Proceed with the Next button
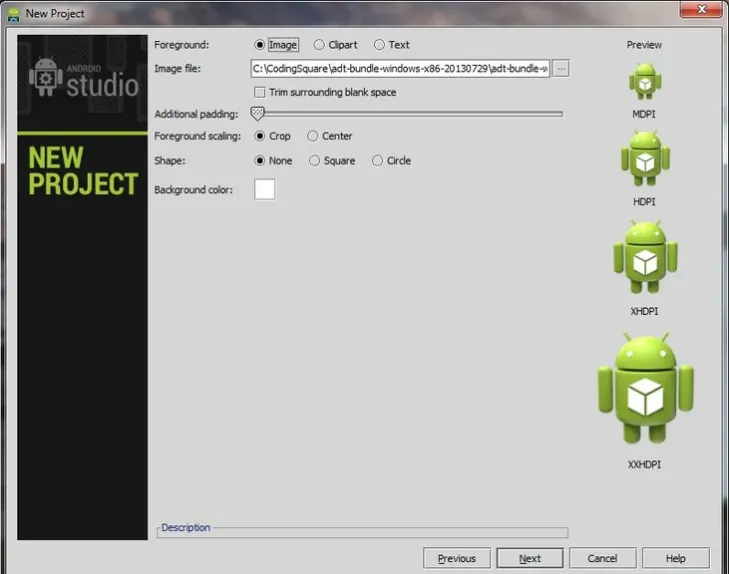The image size is (729, 574). coord(530,558)
